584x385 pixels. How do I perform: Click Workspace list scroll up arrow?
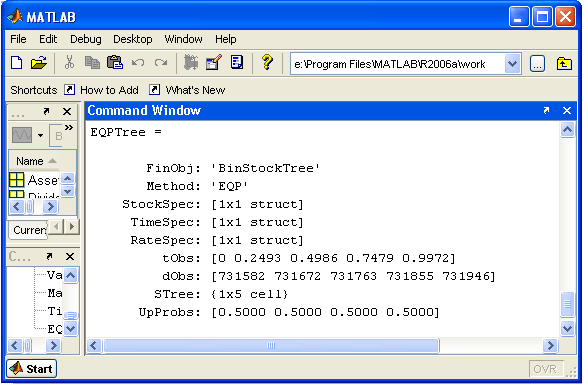pos(67,179)
